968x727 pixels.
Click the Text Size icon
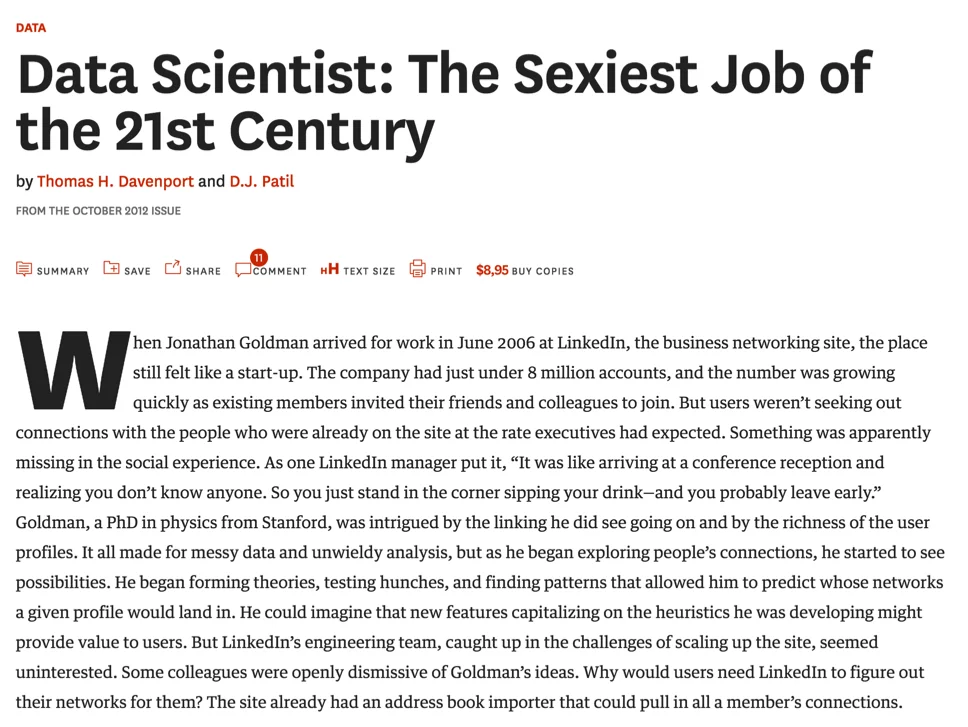coord(329,270)
